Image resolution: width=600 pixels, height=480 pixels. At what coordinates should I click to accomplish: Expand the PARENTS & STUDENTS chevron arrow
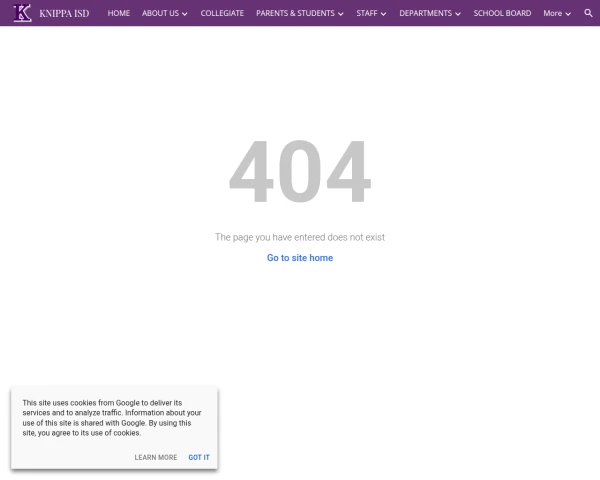coord(341,14)
